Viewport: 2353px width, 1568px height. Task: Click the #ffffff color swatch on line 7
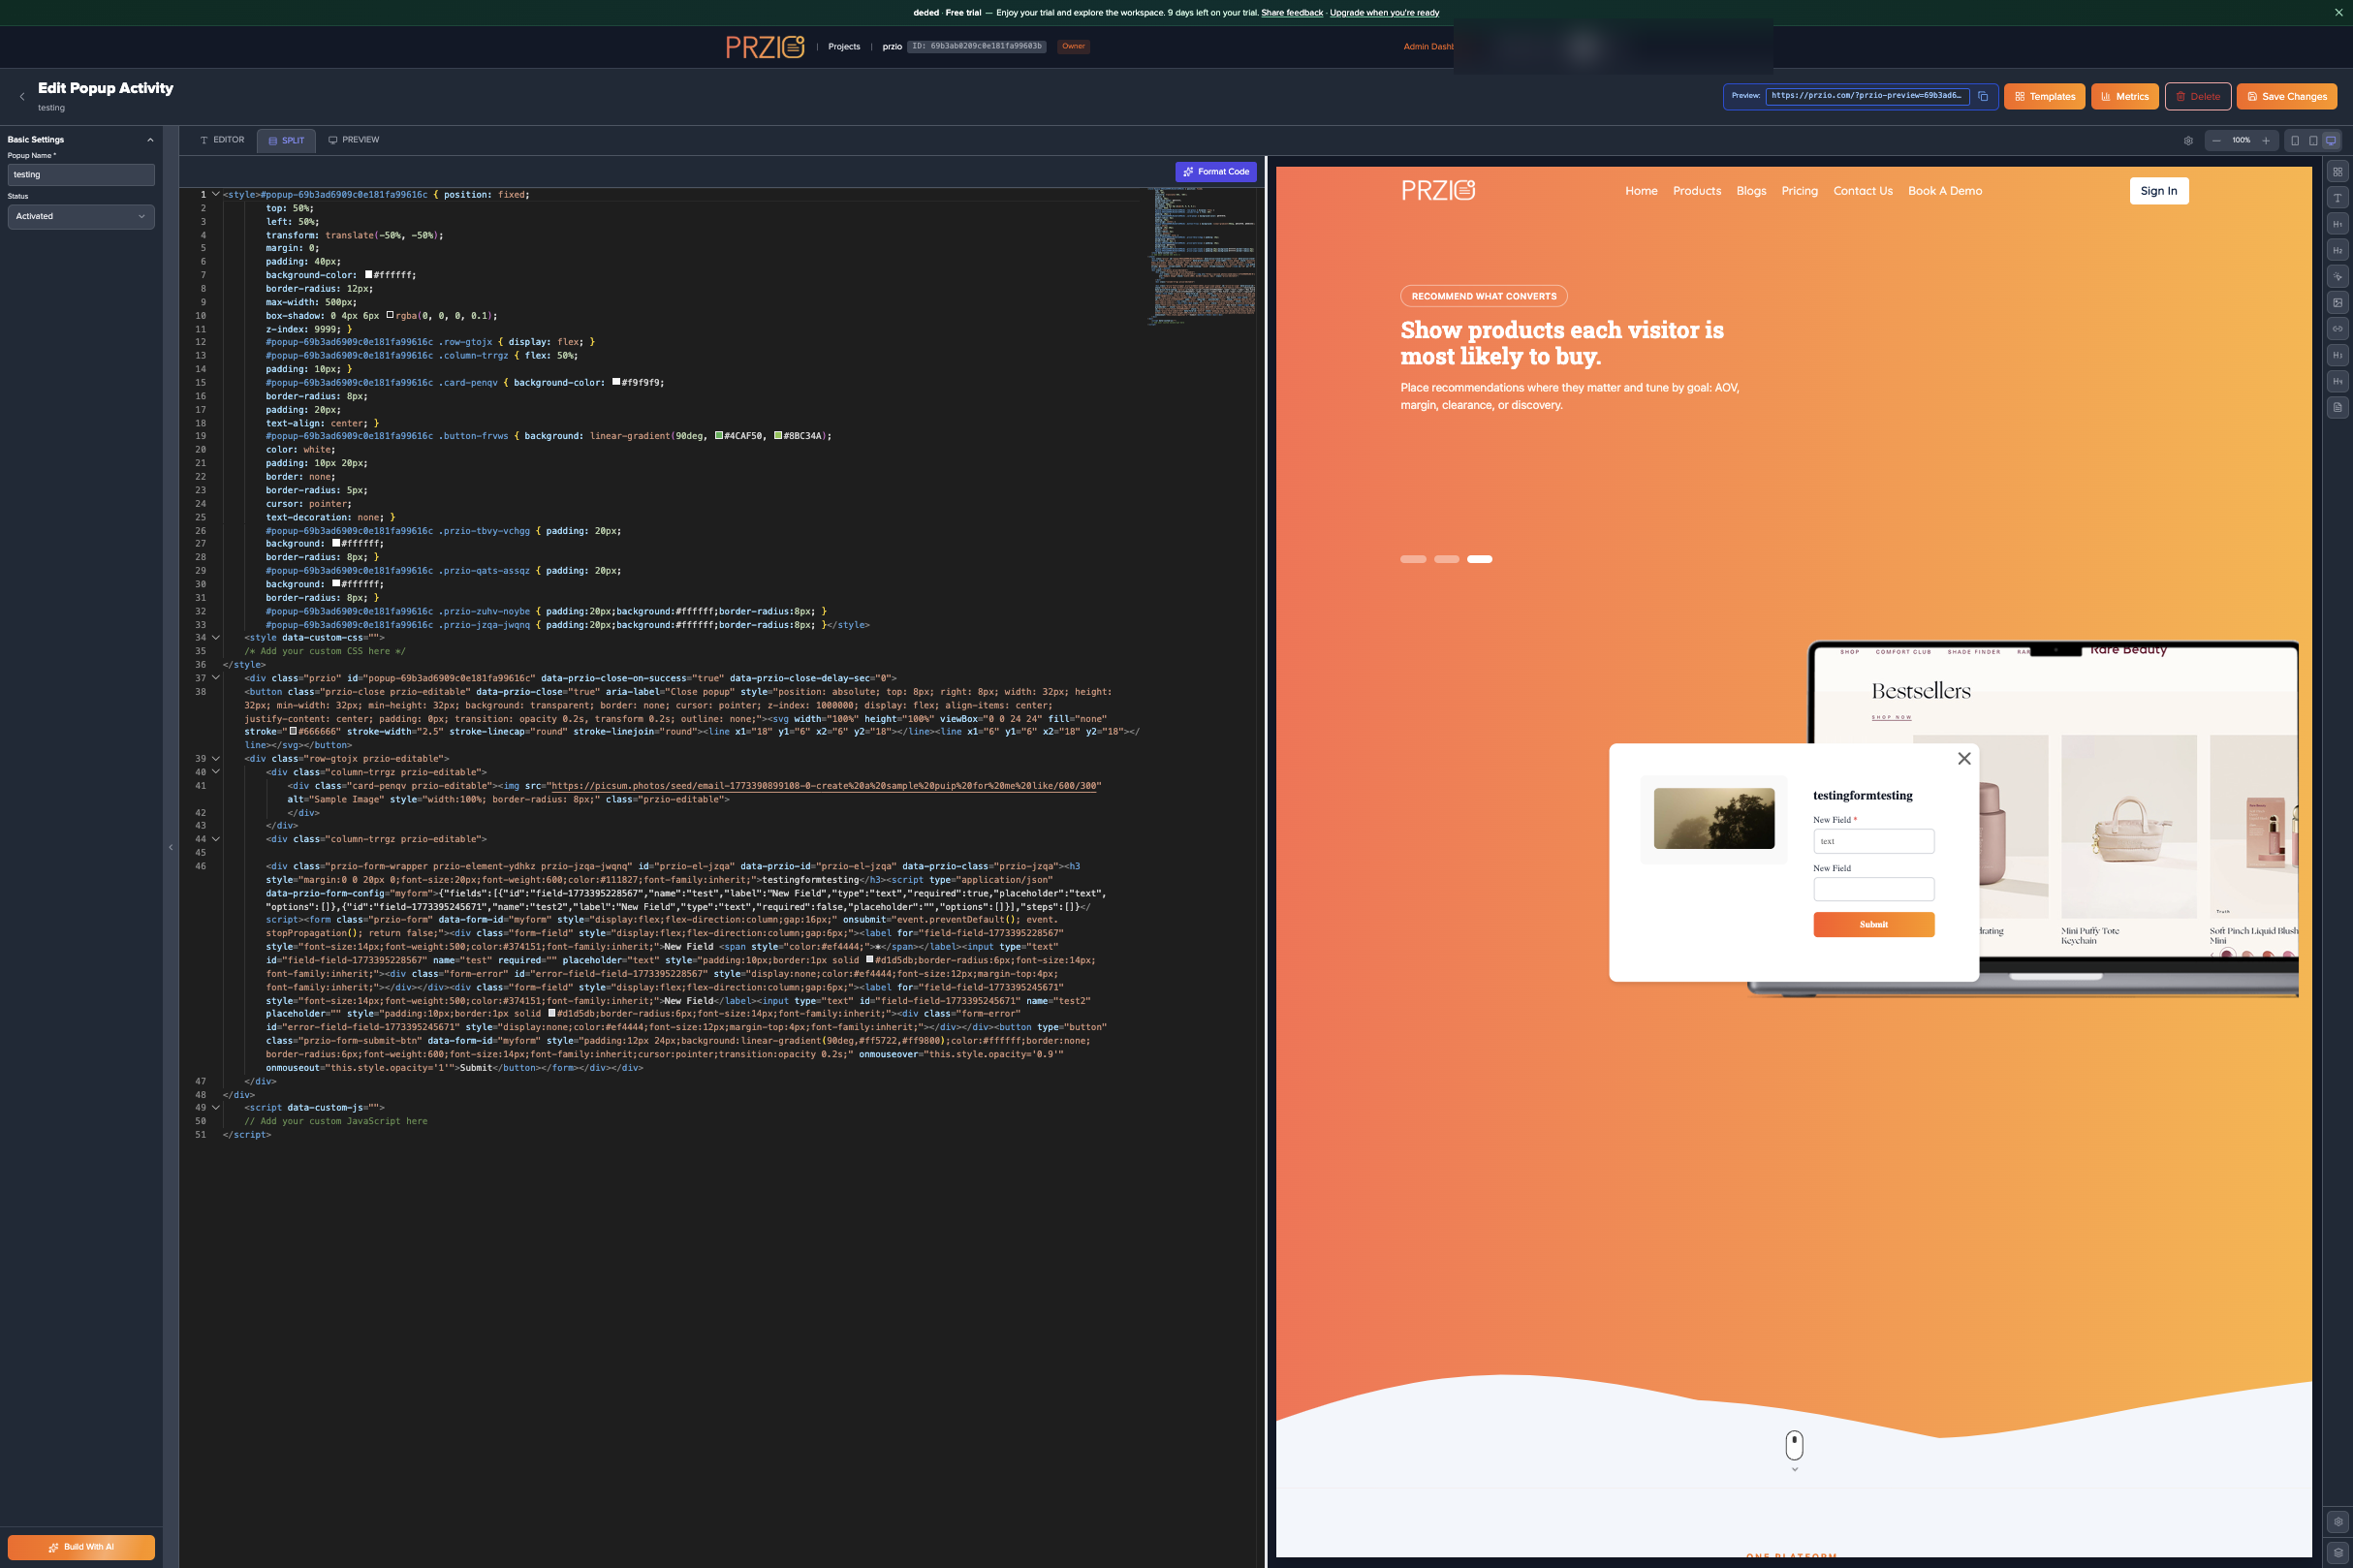[x=368, y=275]
